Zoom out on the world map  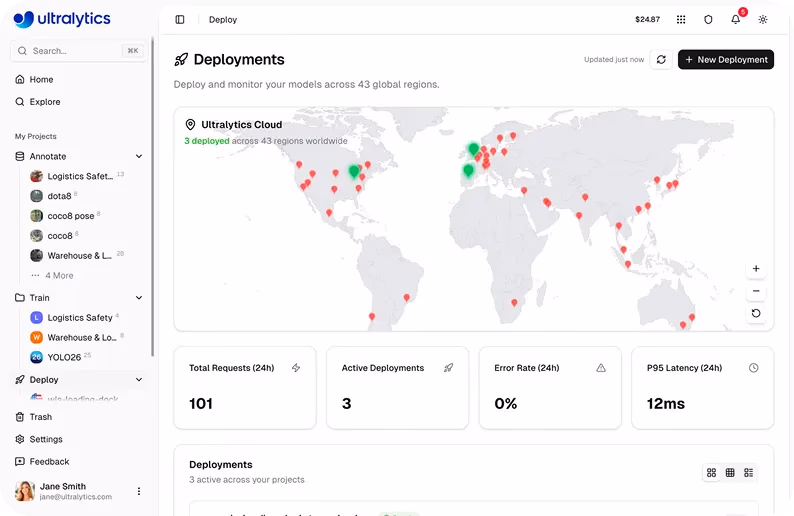(756, 291)
